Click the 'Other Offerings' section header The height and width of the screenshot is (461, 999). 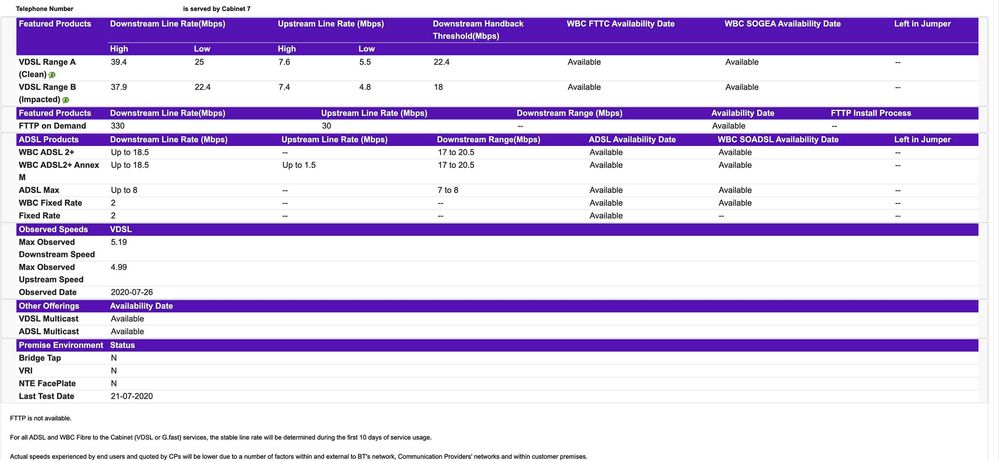(x=49, y=306)
